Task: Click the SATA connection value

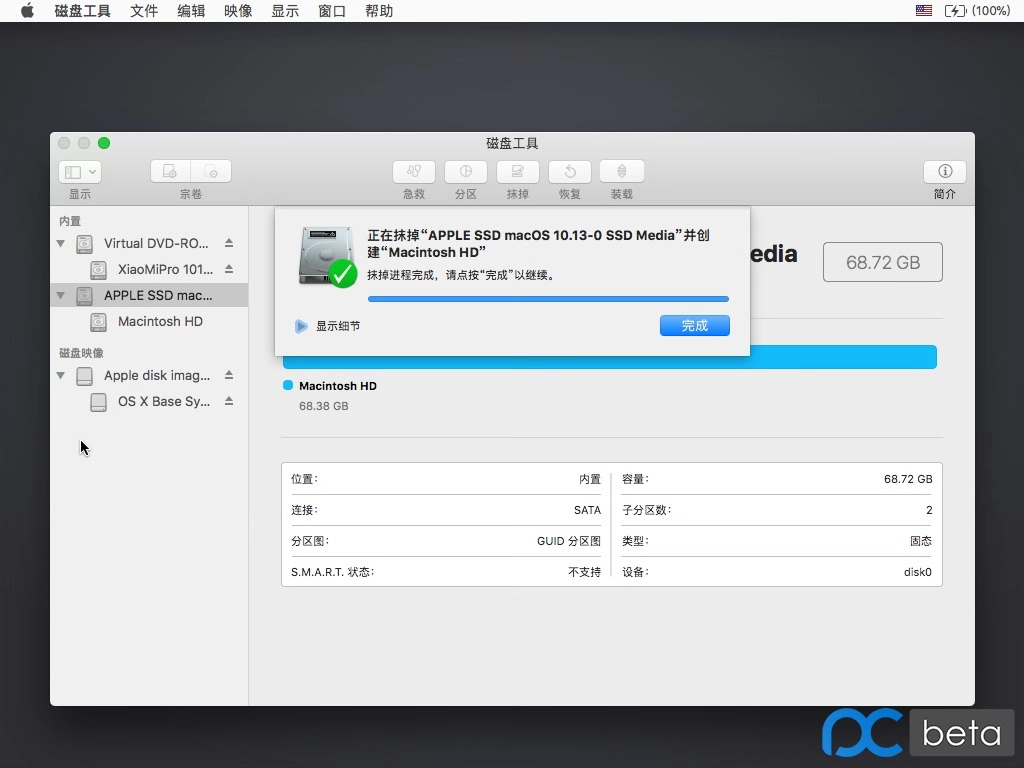Action: click(587, 510)
